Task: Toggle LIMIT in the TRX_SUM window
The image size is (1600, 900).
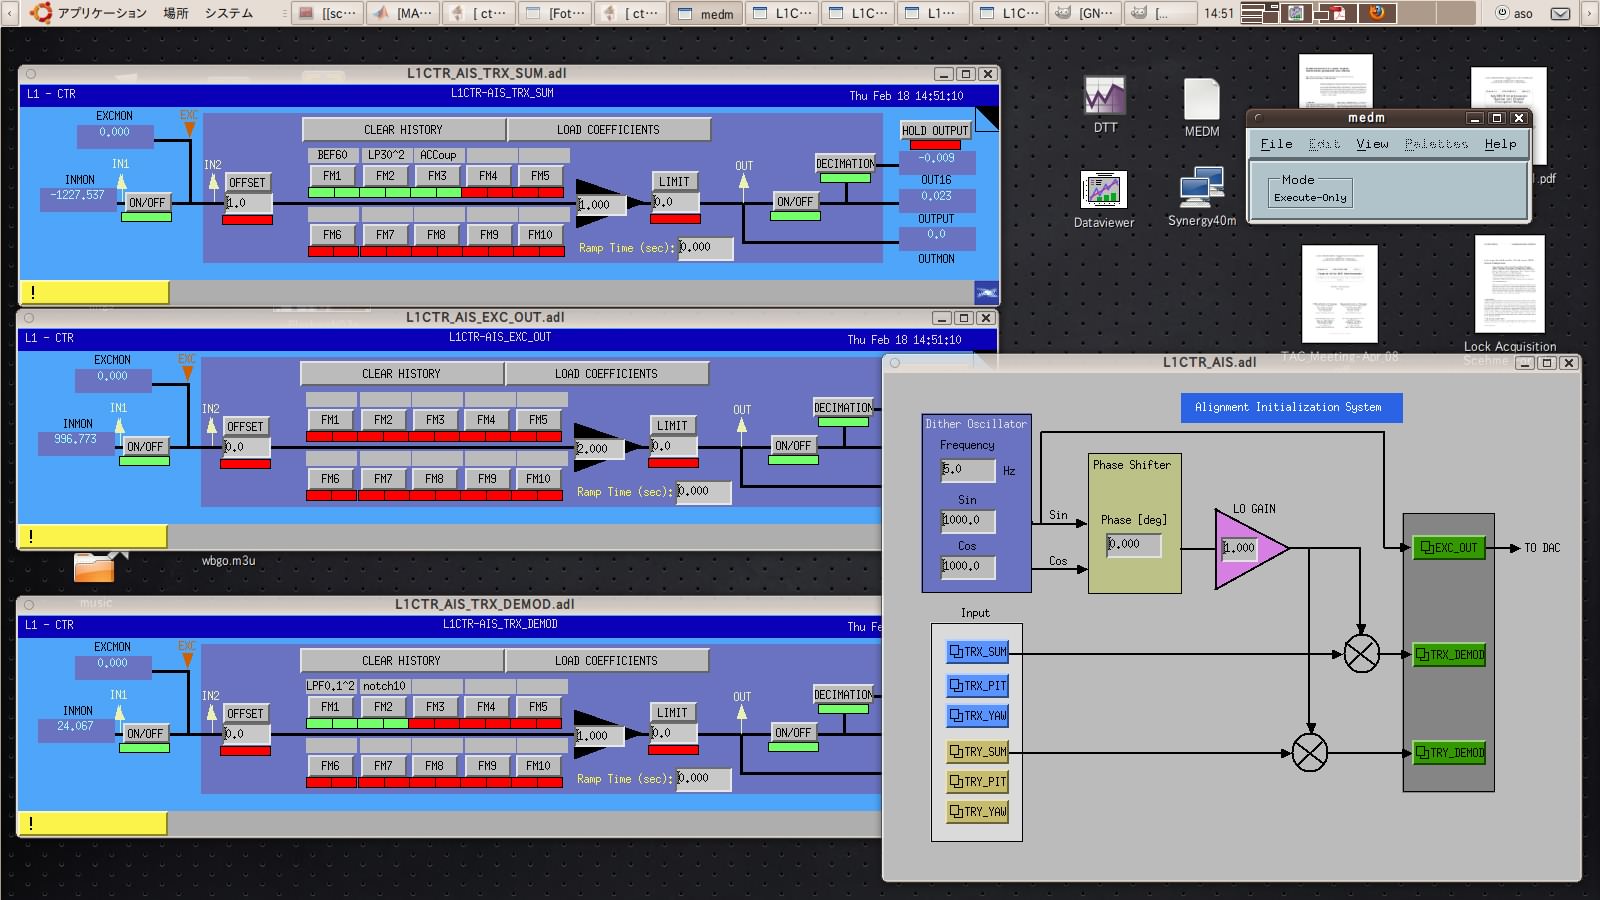Action: tap(674, 181)
